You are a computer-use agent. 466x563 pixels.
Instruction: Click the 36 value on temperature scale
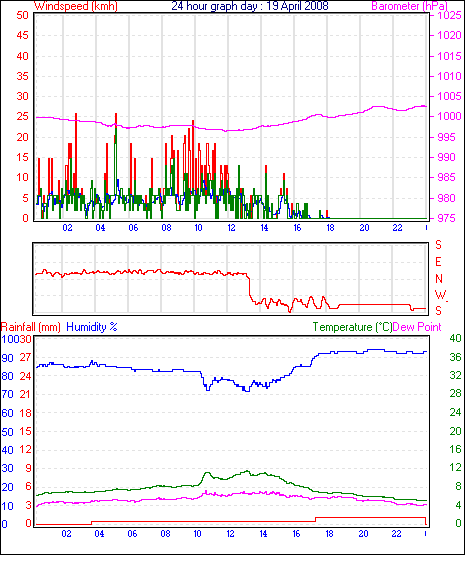point(456,357)
